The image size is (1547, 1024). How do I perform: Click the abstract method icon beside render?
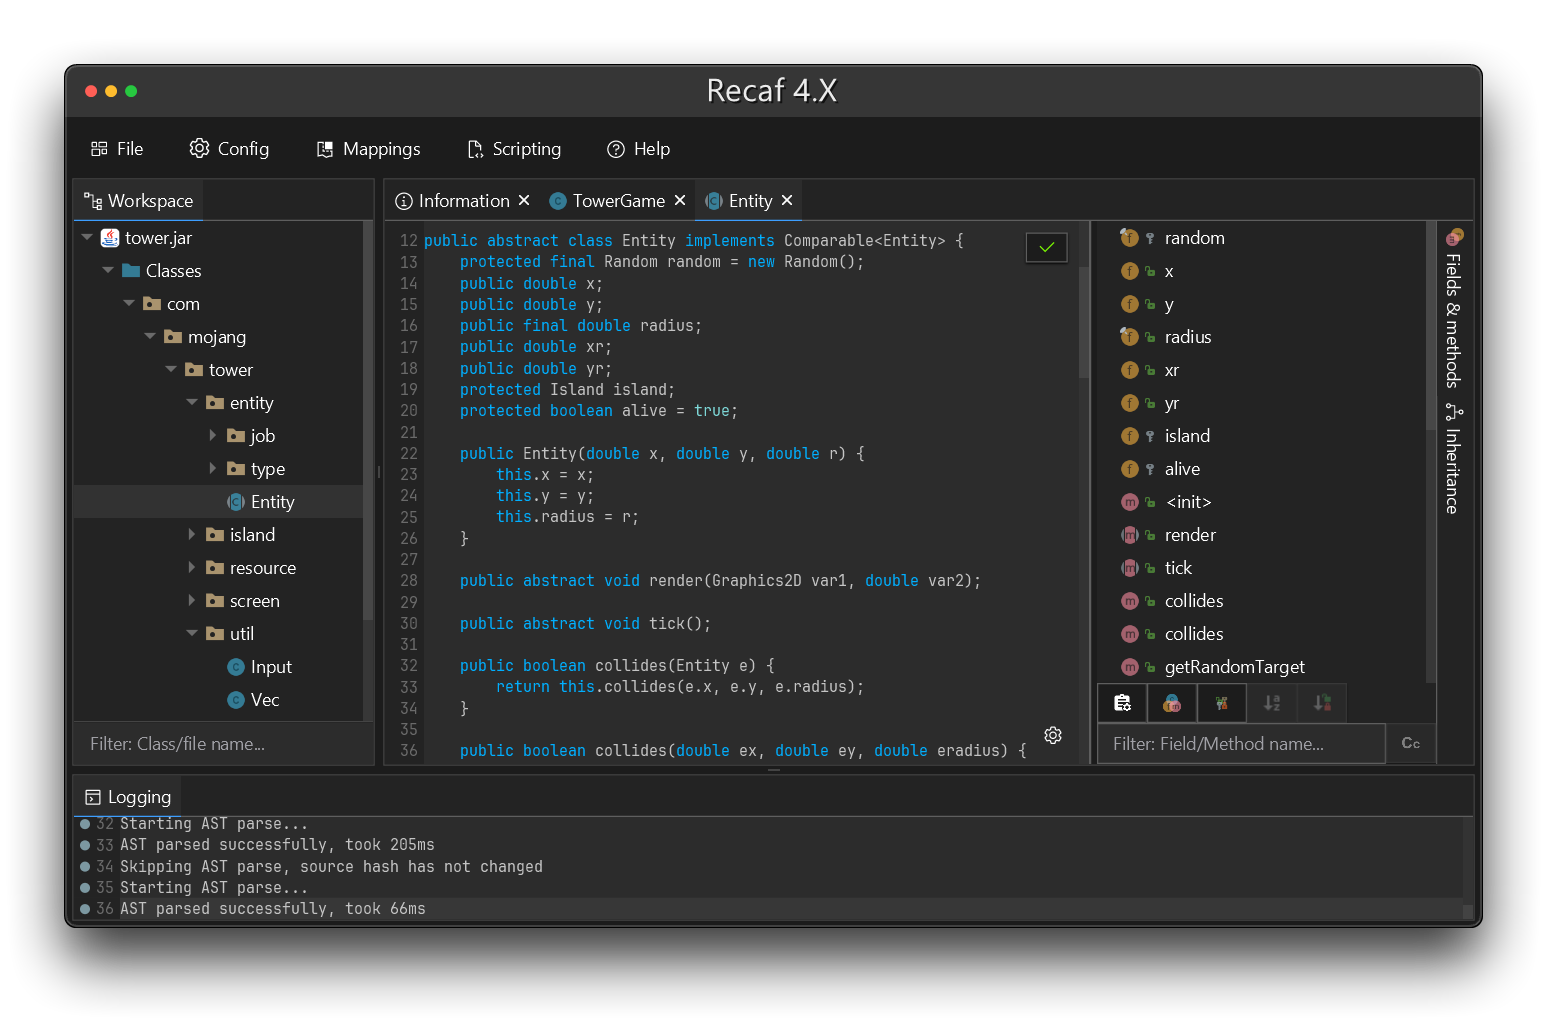1130,535
